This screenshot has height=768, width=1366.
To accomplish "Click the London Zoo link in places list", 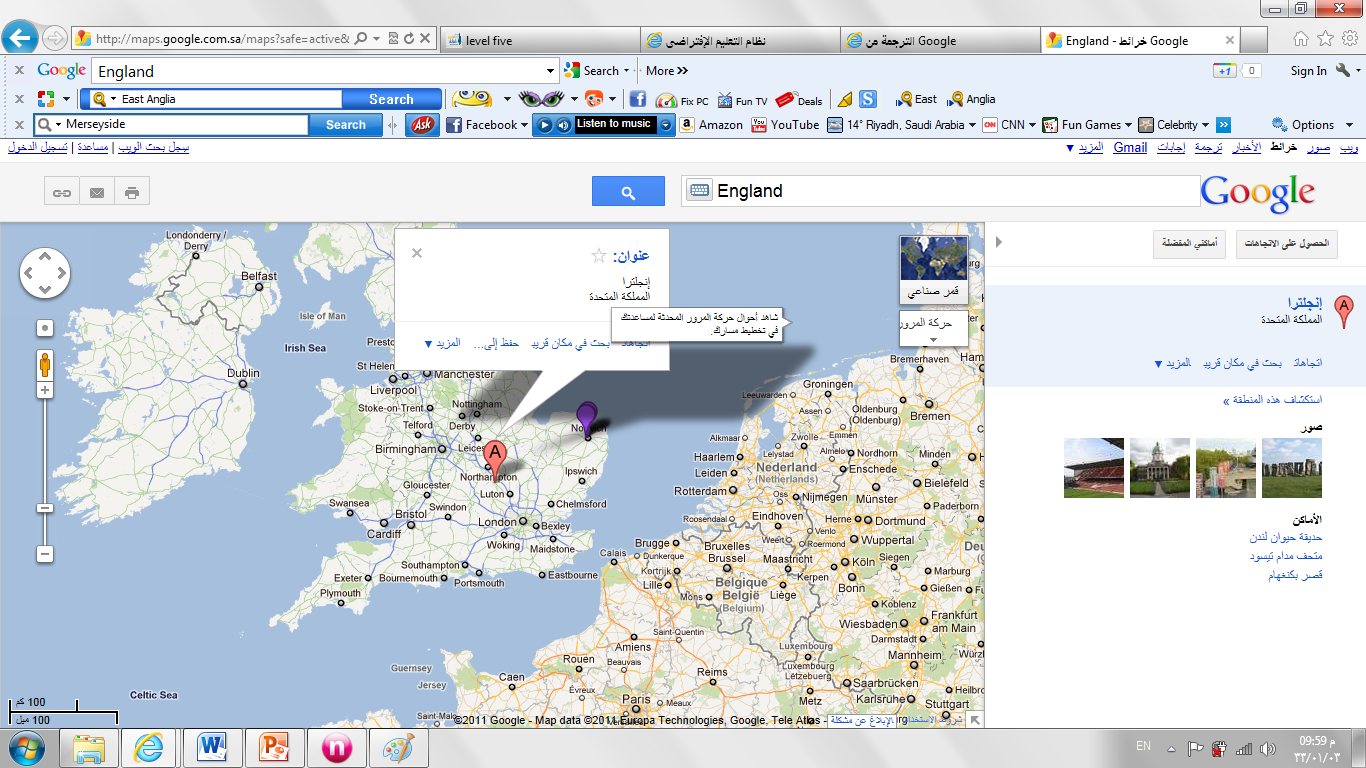I will (1285, 537).
